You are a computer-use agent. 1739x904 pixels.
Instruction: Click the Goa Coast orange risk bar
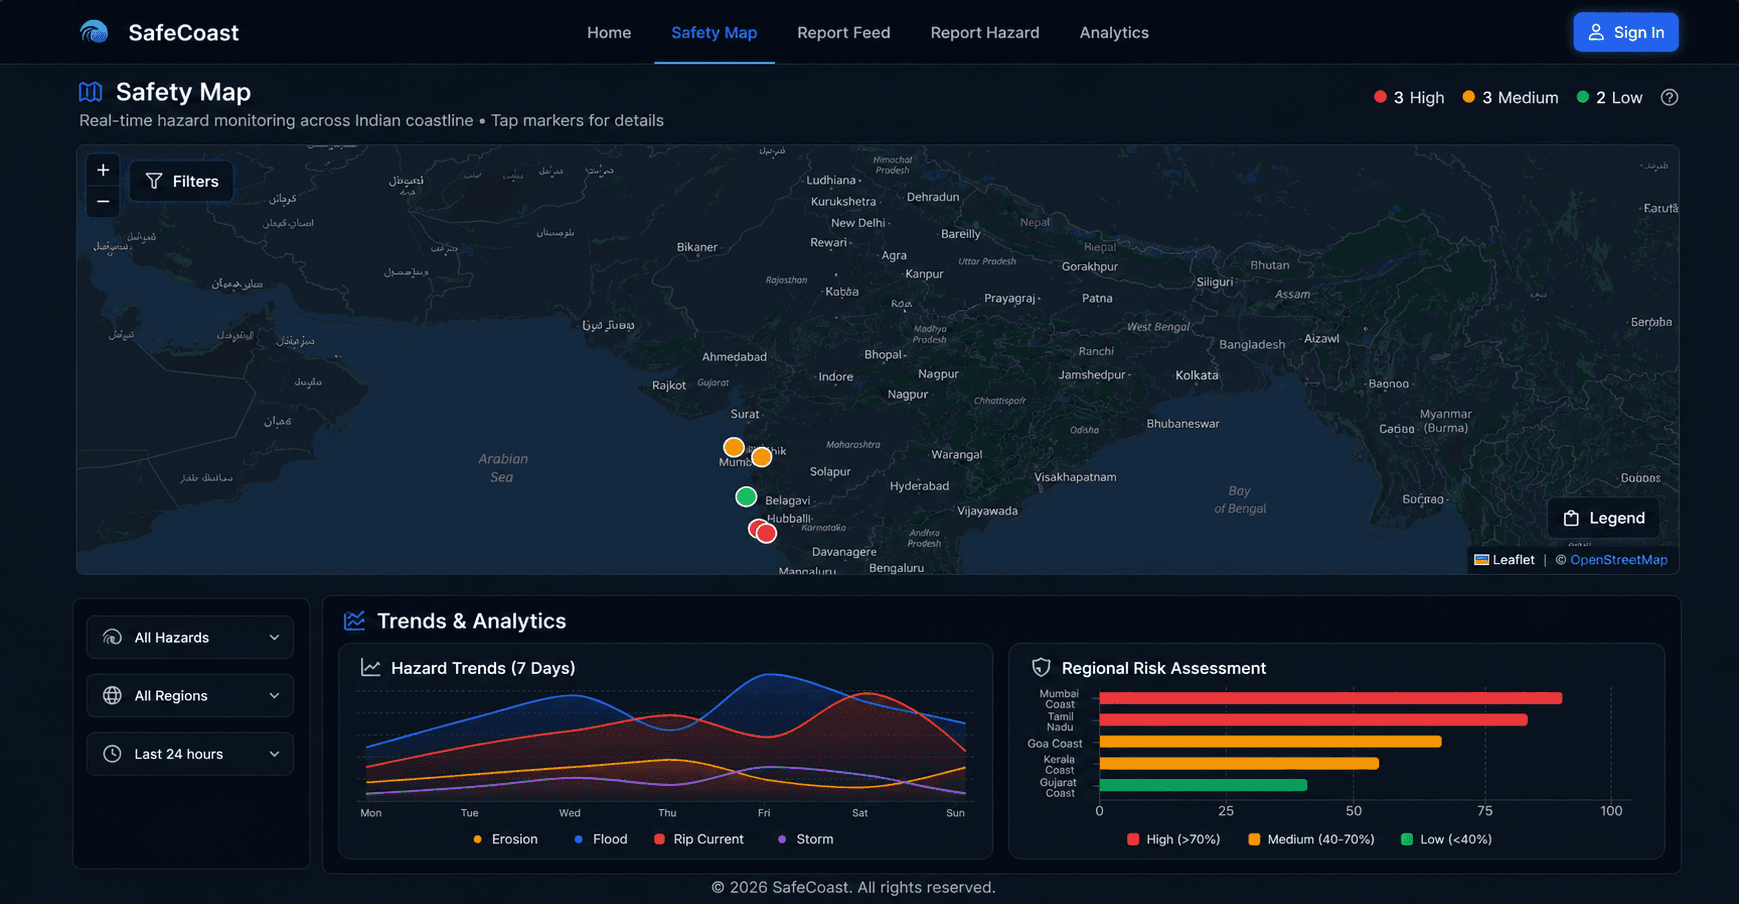click(1270, 742)
